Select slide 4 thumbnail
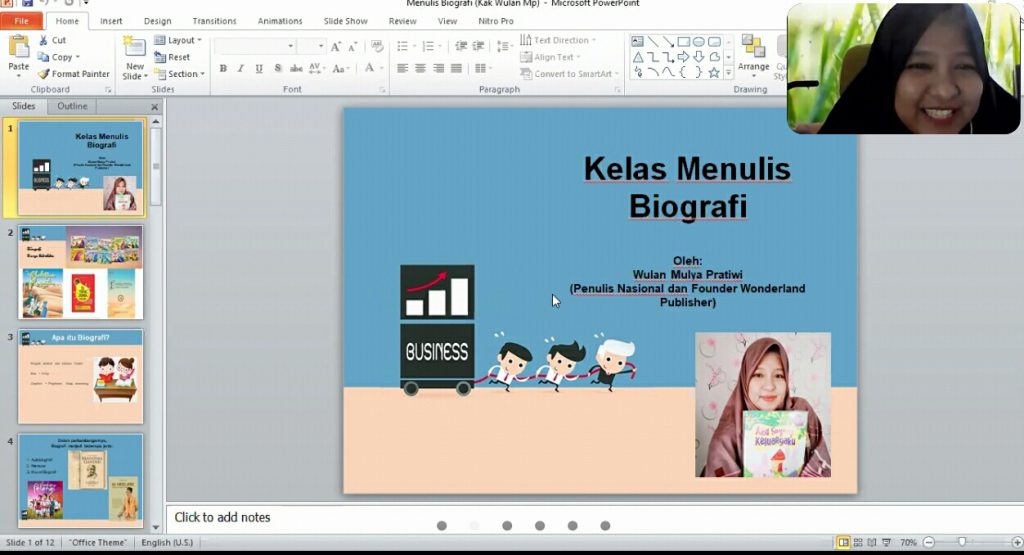 (x=80, y=481)
